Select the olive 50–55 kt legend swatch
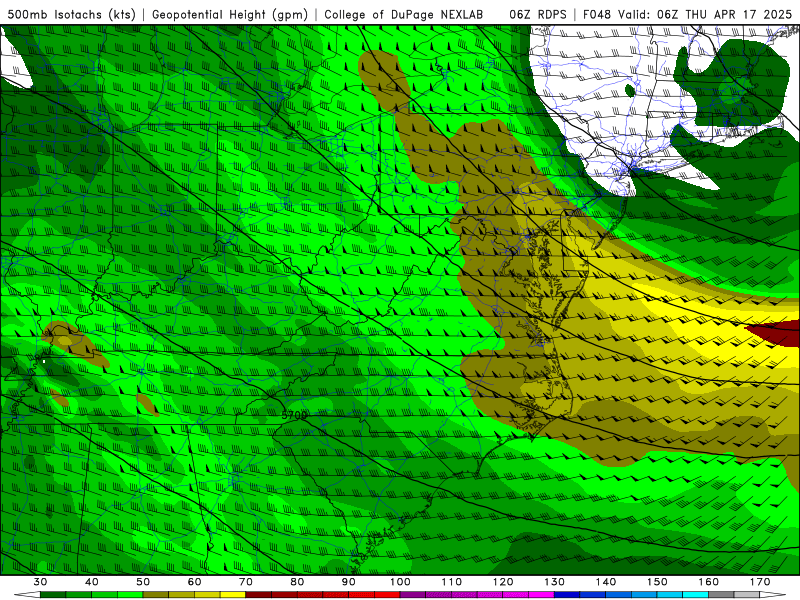This screenshot has height=600, width=800. (156, 595)
